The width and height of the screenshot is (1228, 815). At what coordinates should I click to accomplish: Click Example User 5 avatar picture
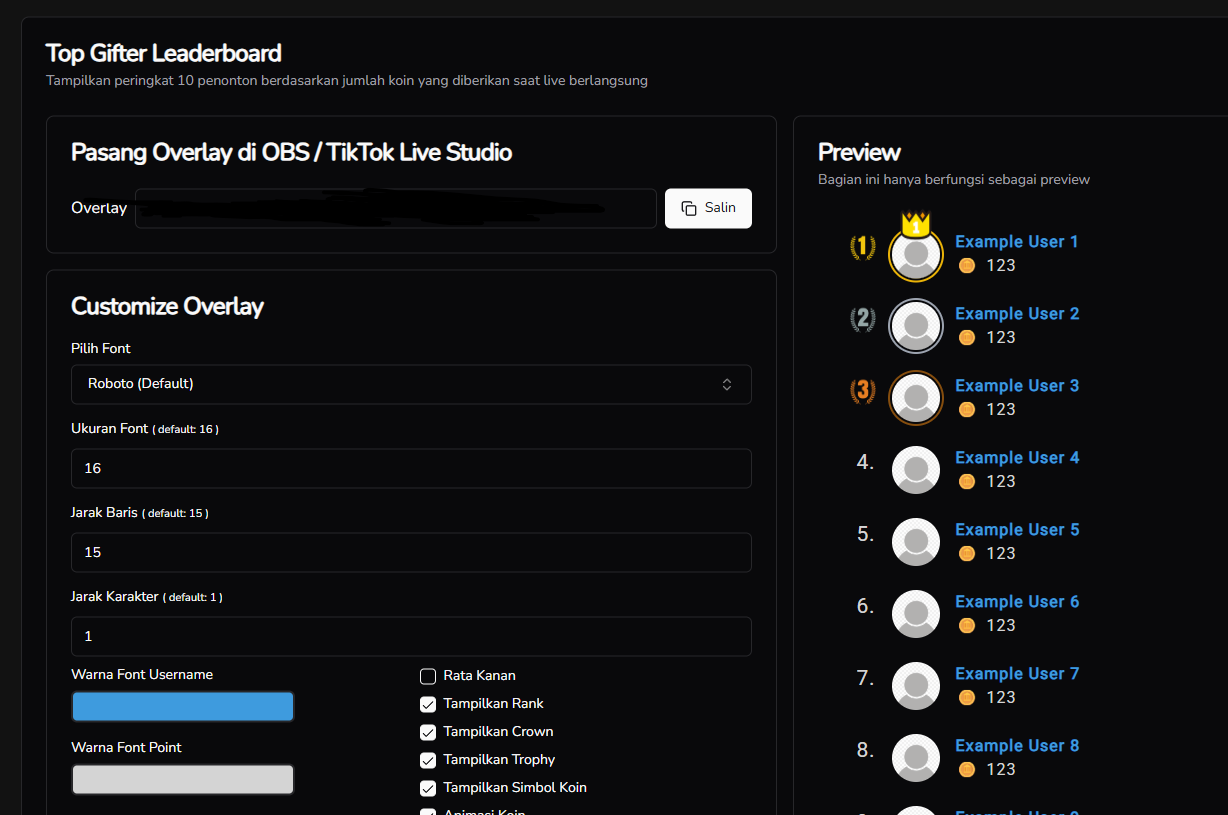[915, 542]
